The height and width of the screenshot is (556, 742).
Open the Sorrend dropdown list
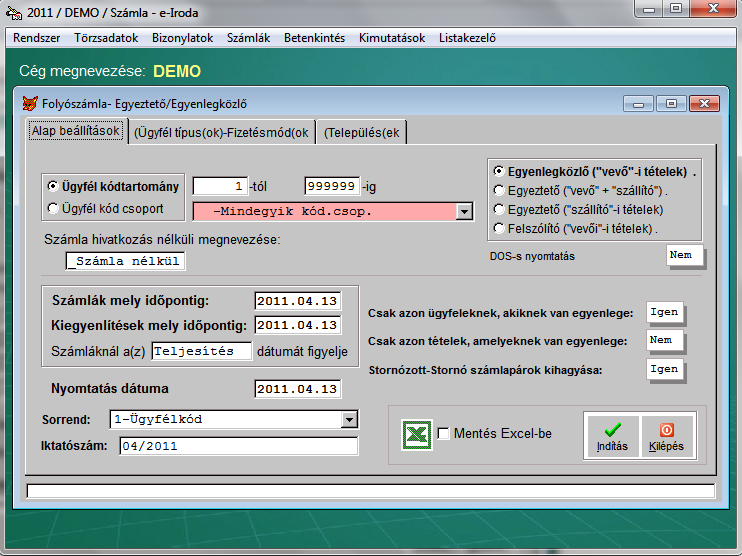tap(349, 420)
